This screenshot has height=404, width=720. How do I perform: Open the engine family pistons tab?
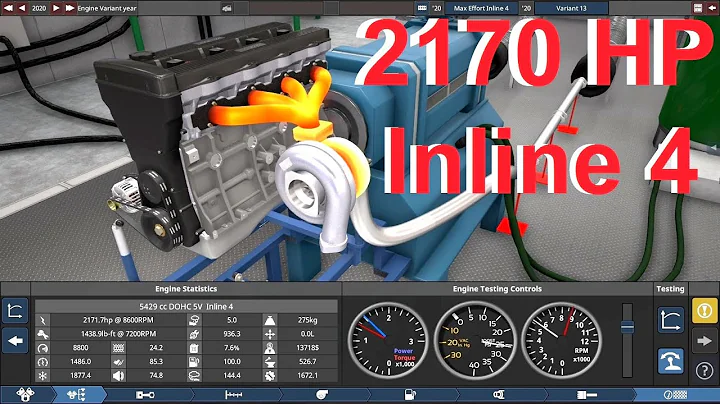pos(25,394)
